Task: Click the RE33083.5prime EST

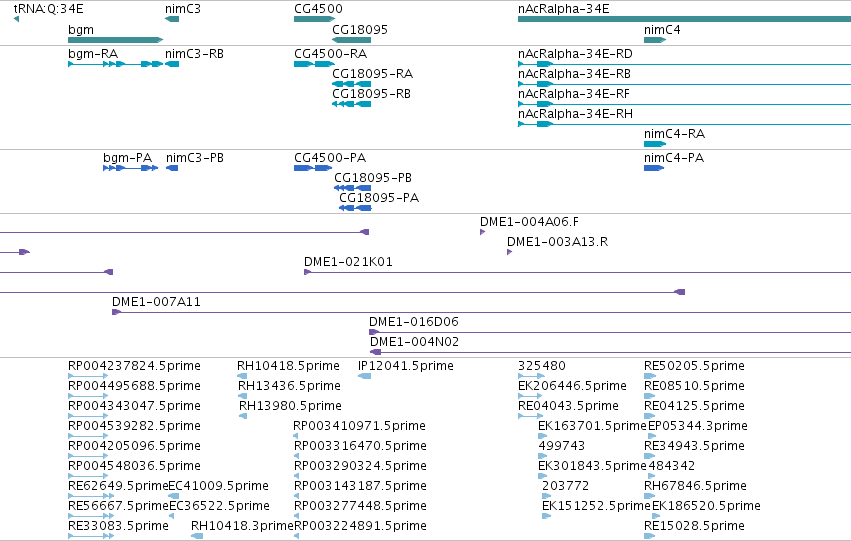Action: pos(91,536)
